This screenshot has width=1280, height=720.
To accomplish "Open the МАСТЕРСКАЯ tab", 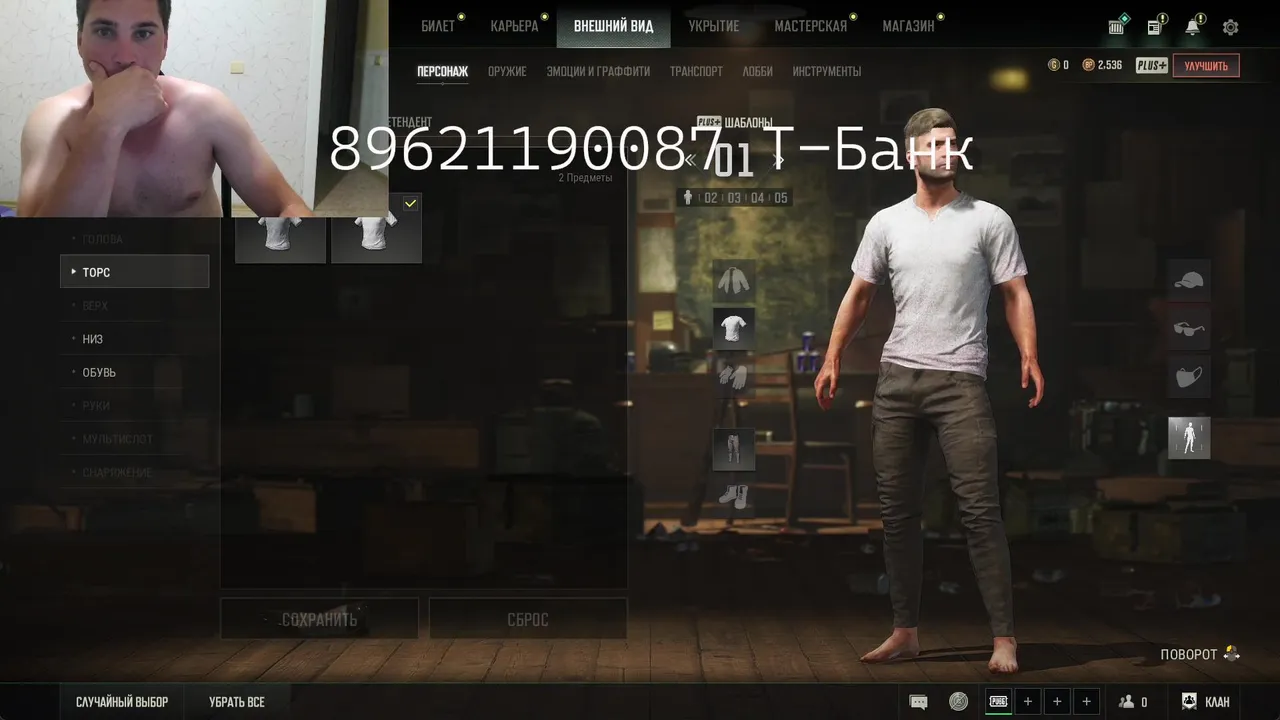I will (810, 26).
